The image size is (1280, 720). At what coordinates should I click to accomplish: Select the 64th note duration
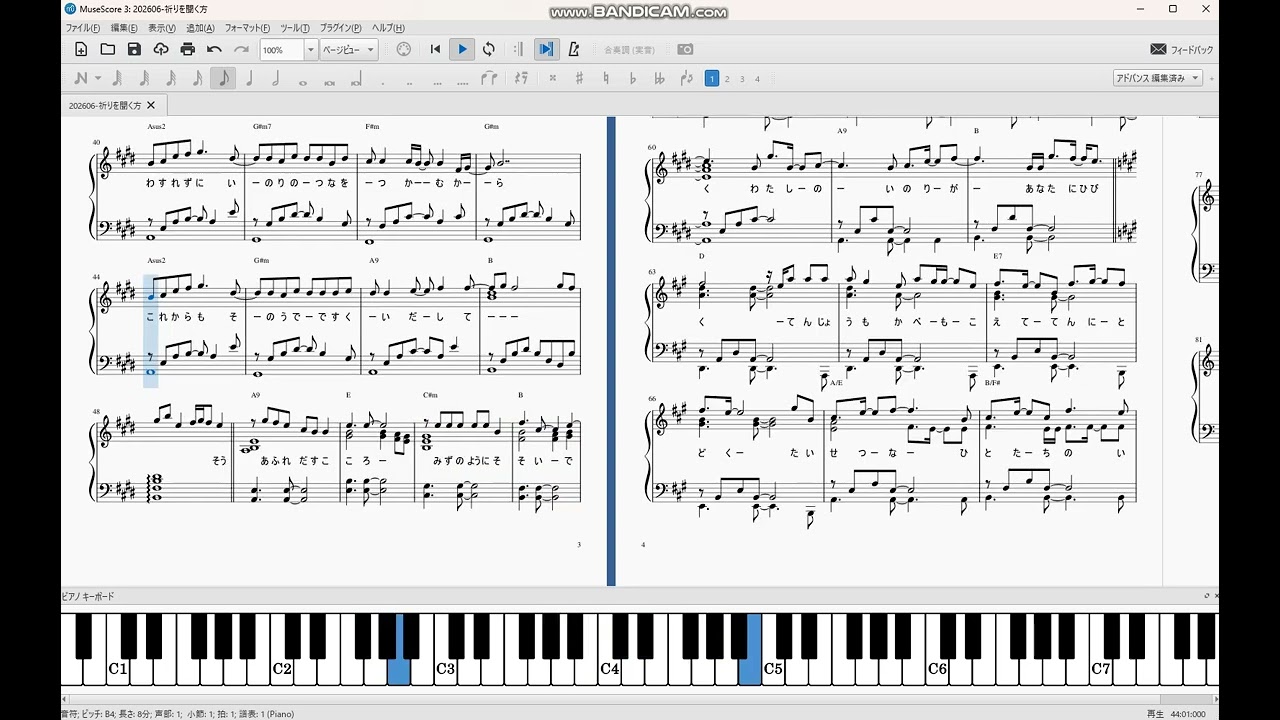[144, 78]
